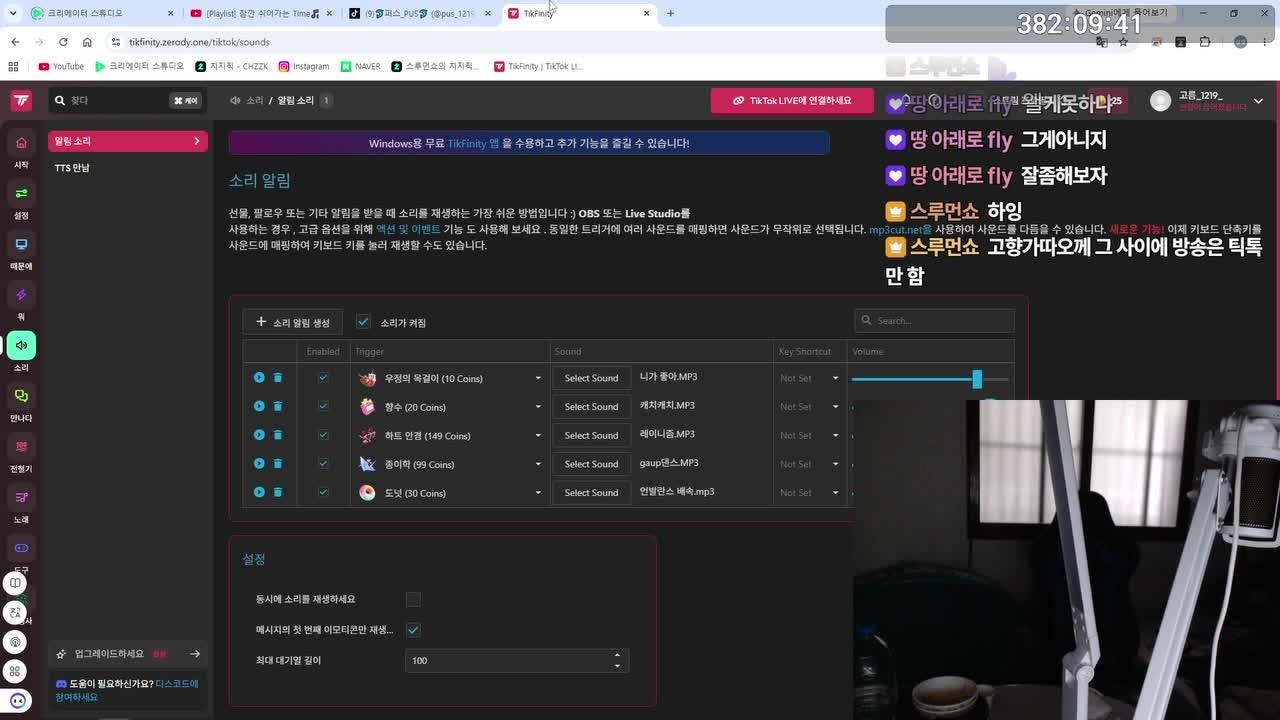The width and height of the screenshot is (1280, 720).
Task: Select 알림 소리 in the side menu
Action: [127, 141]
